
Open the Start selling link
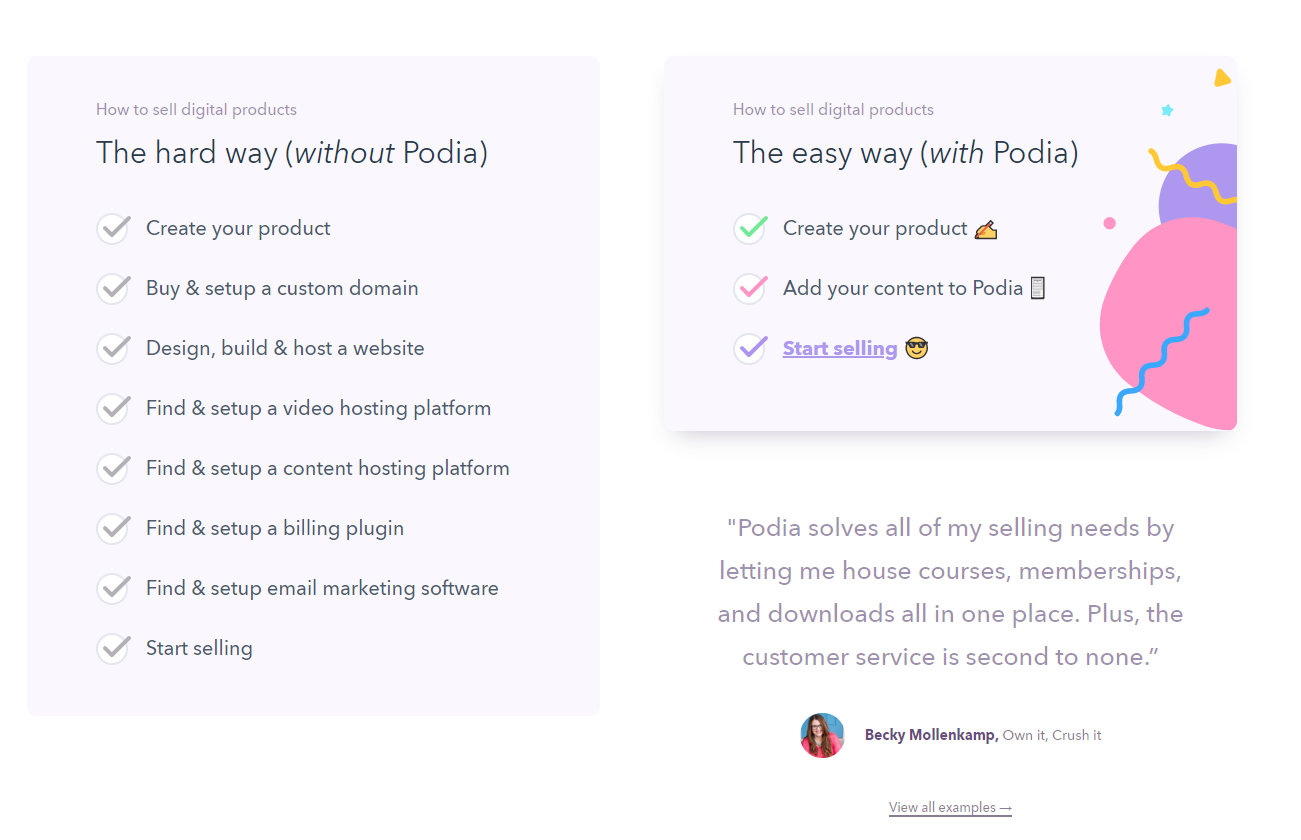tap(840, 348)
